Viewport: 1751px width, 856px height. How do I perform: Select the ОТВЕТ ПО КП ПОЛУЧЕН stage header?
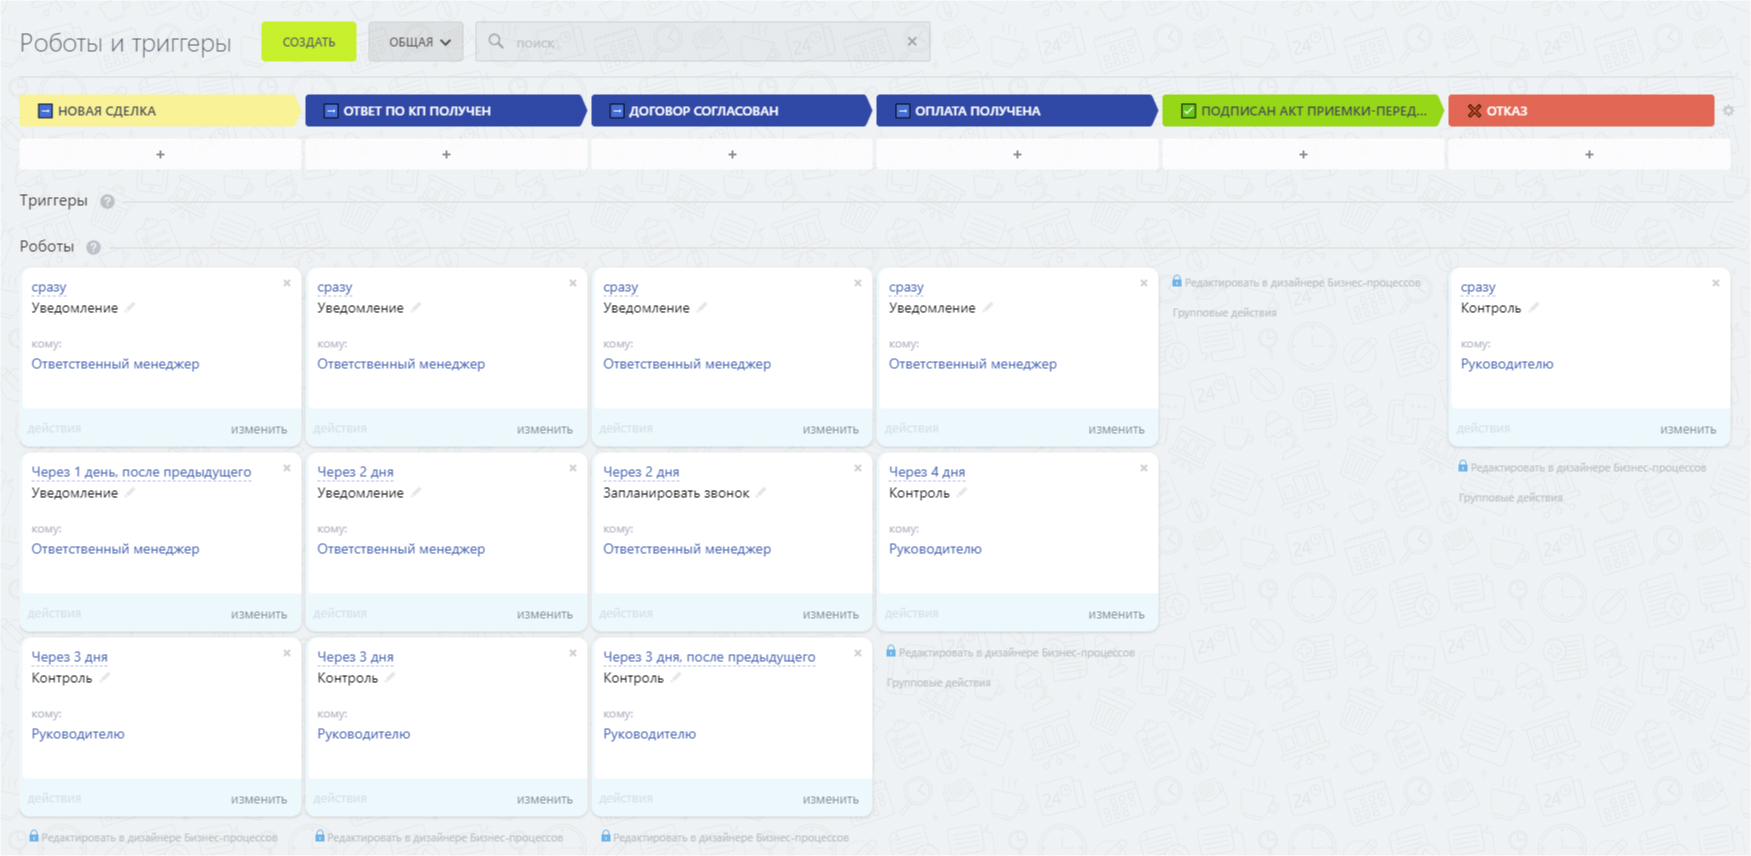point(445,111)
